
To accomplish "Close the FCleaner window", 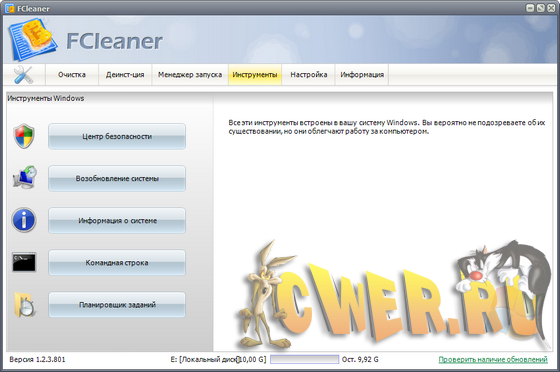I will pos(551,8).
